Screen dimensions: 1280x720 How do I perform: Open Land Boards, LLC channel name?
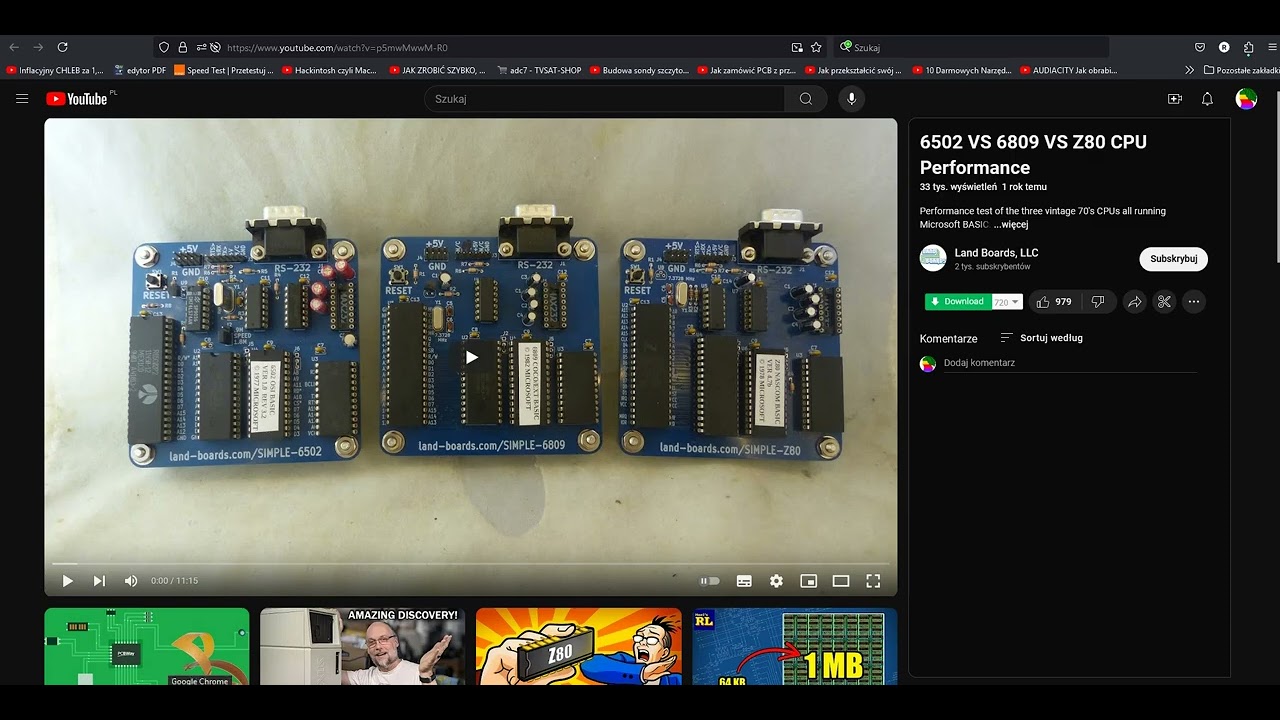click(x=996, y=253)
